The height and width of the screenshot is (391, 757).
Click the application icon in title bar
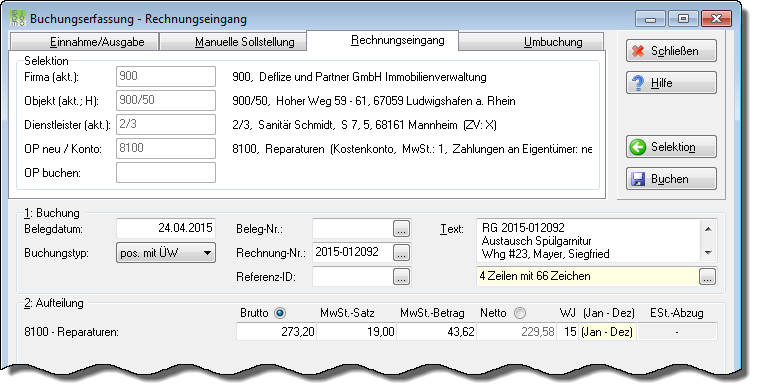18,18
